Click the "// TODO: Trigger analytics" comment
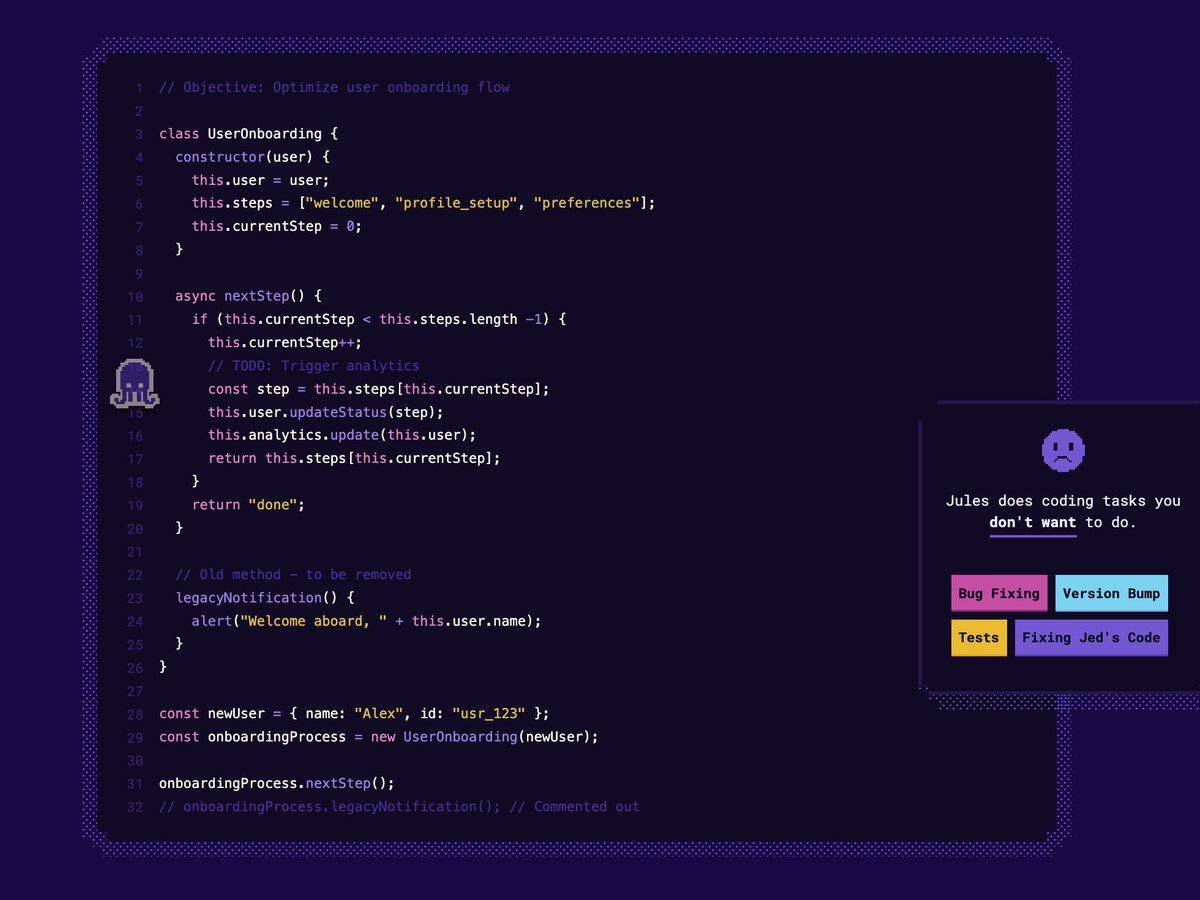This screenshot has width=1200, height=900. (x=314, y=366)
